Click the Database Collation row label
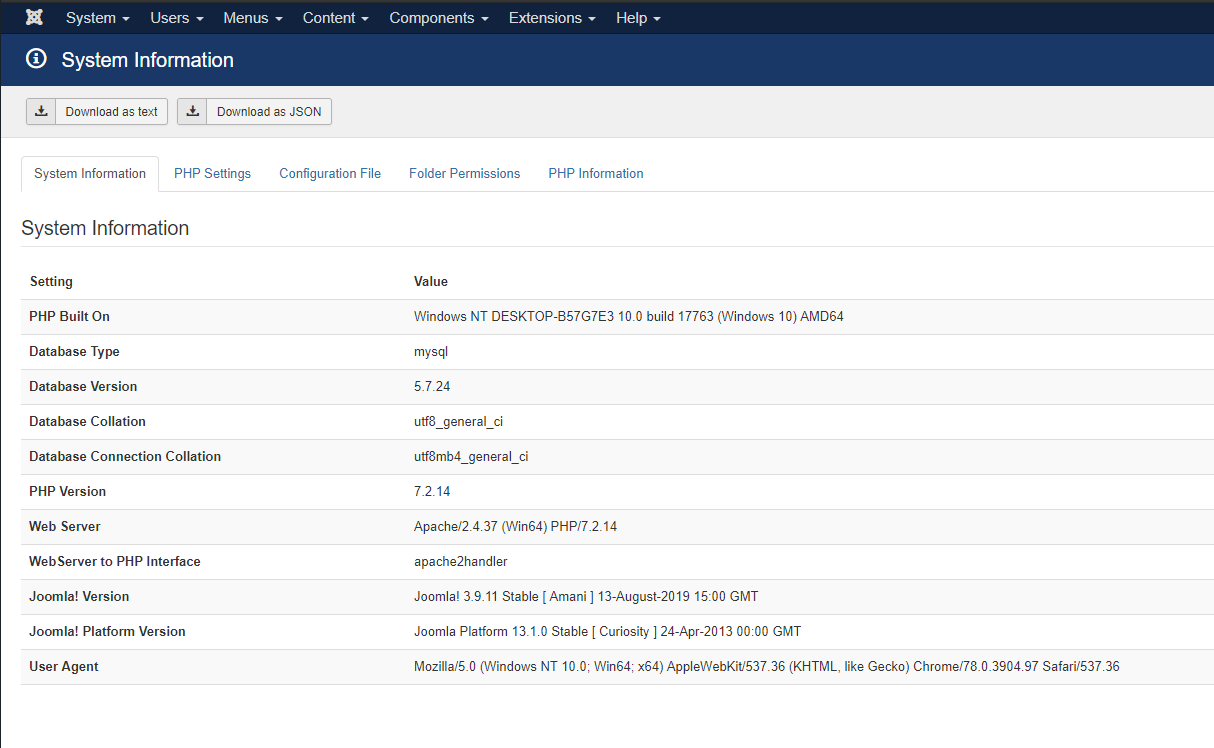The height and width of the screenshot is (748, 1214). click(87, 421)
